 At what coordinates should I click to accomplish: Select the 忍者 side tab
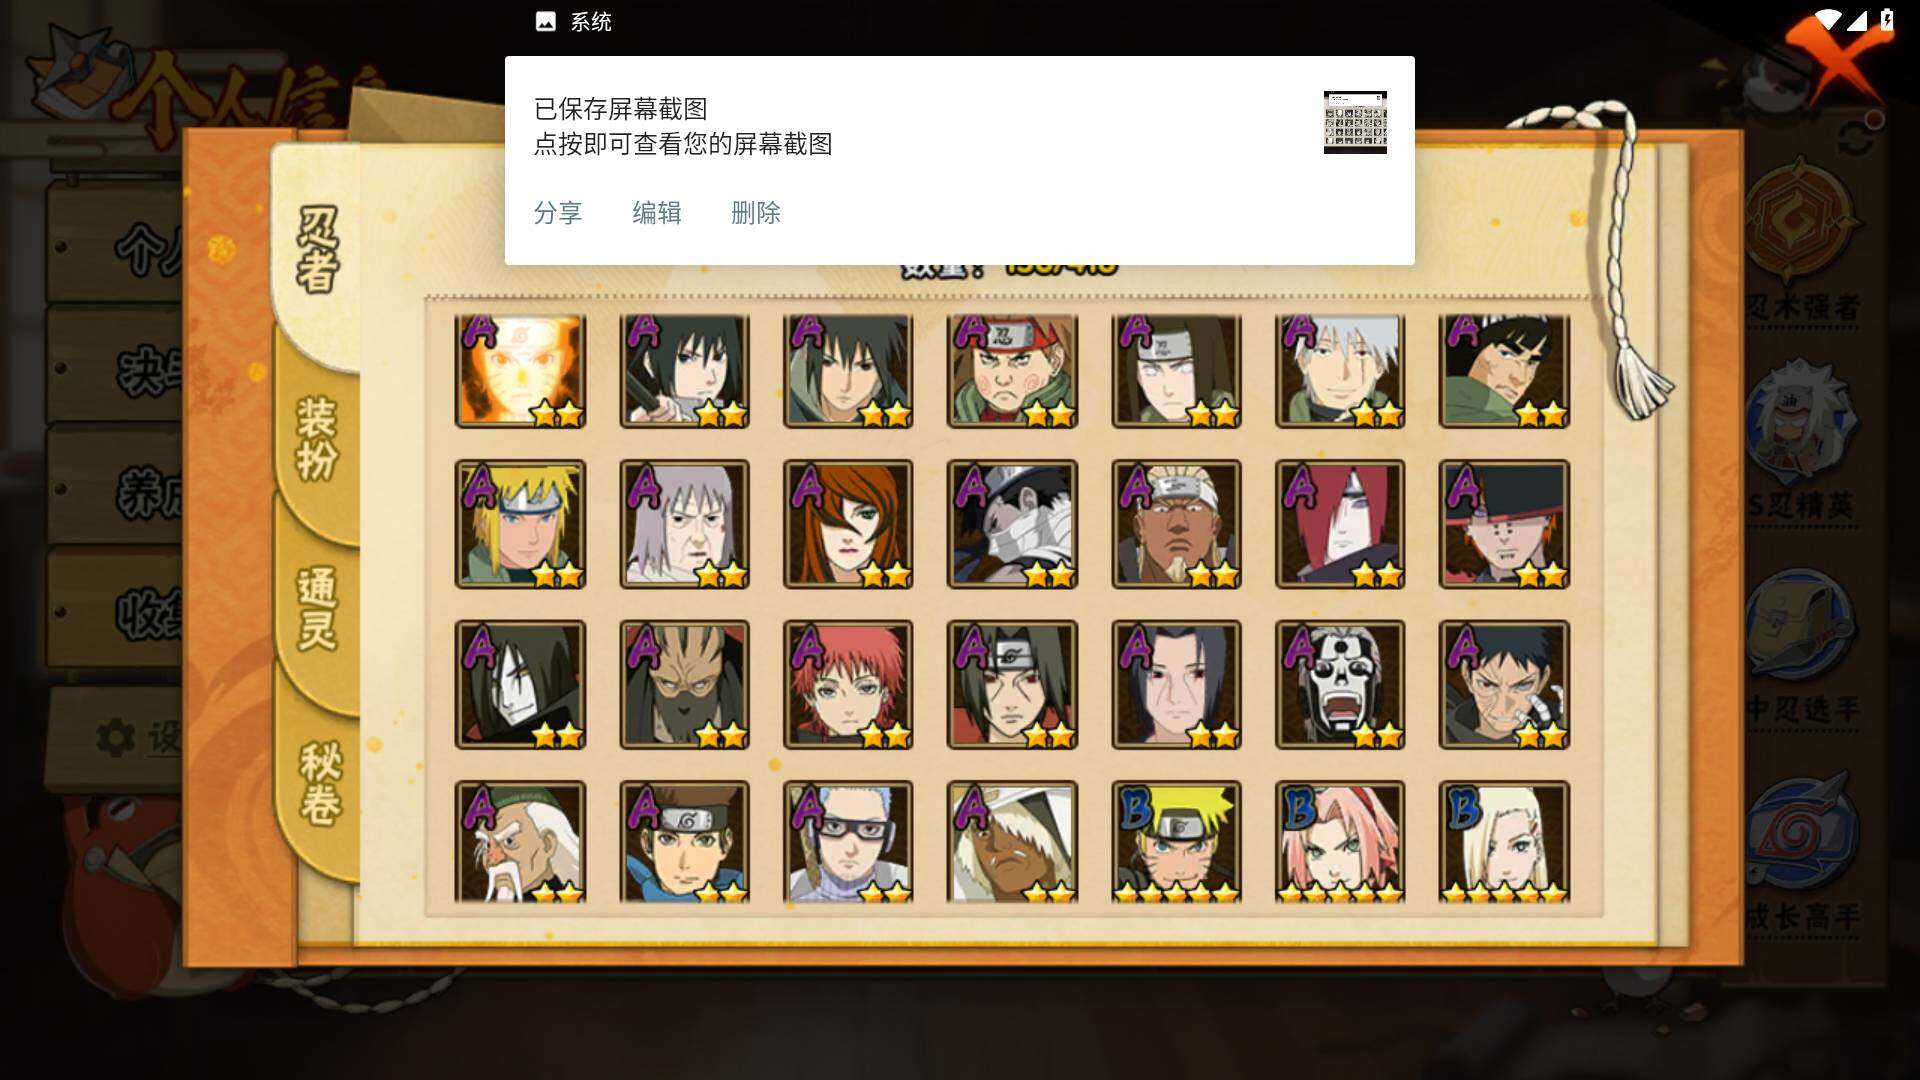(x=317, y=250)
